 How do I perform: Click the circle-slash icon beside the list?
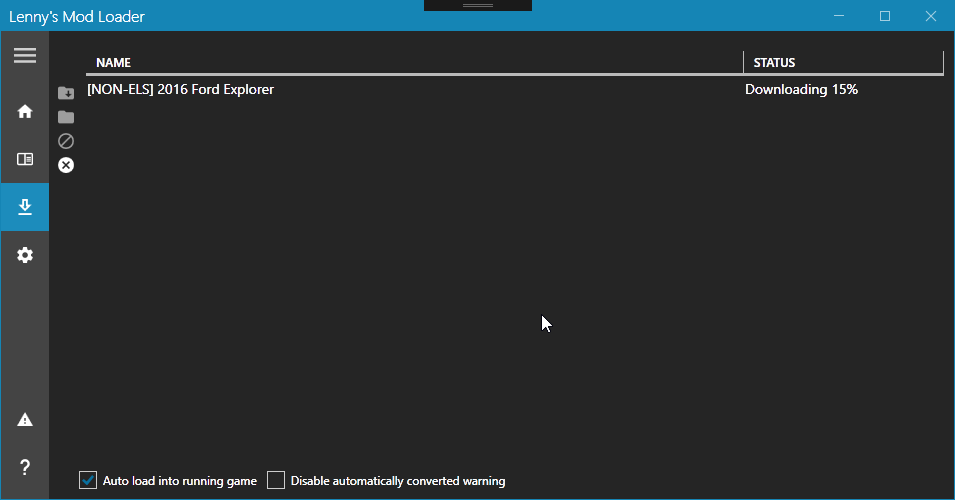click(x=66, y=141)
